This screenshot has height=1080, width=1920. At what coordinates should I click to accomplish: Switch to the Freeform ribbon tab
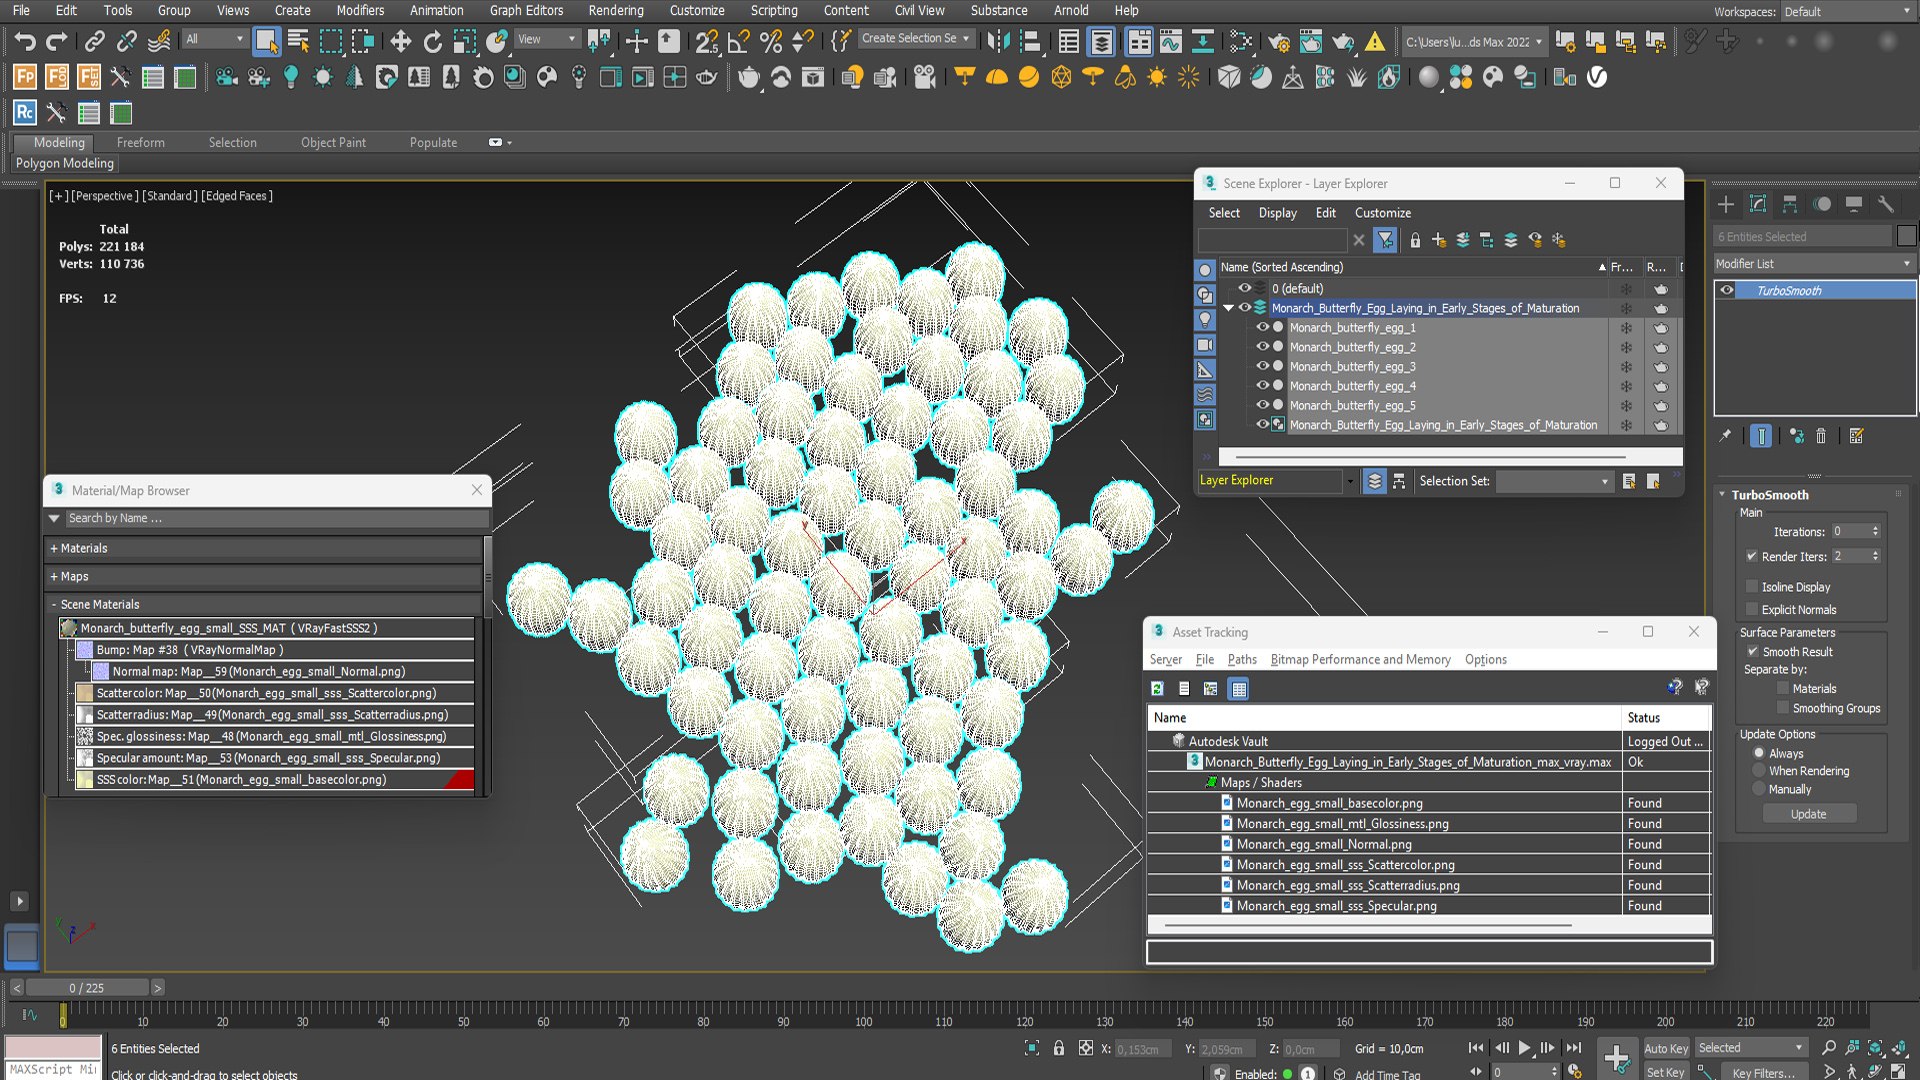[x=140, y=143]
